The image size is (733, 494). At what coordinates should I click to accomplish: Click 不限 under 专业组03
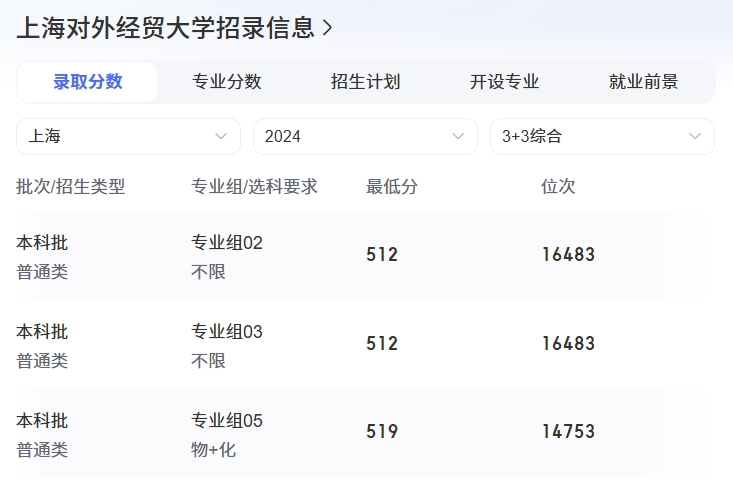pos(208,361)
